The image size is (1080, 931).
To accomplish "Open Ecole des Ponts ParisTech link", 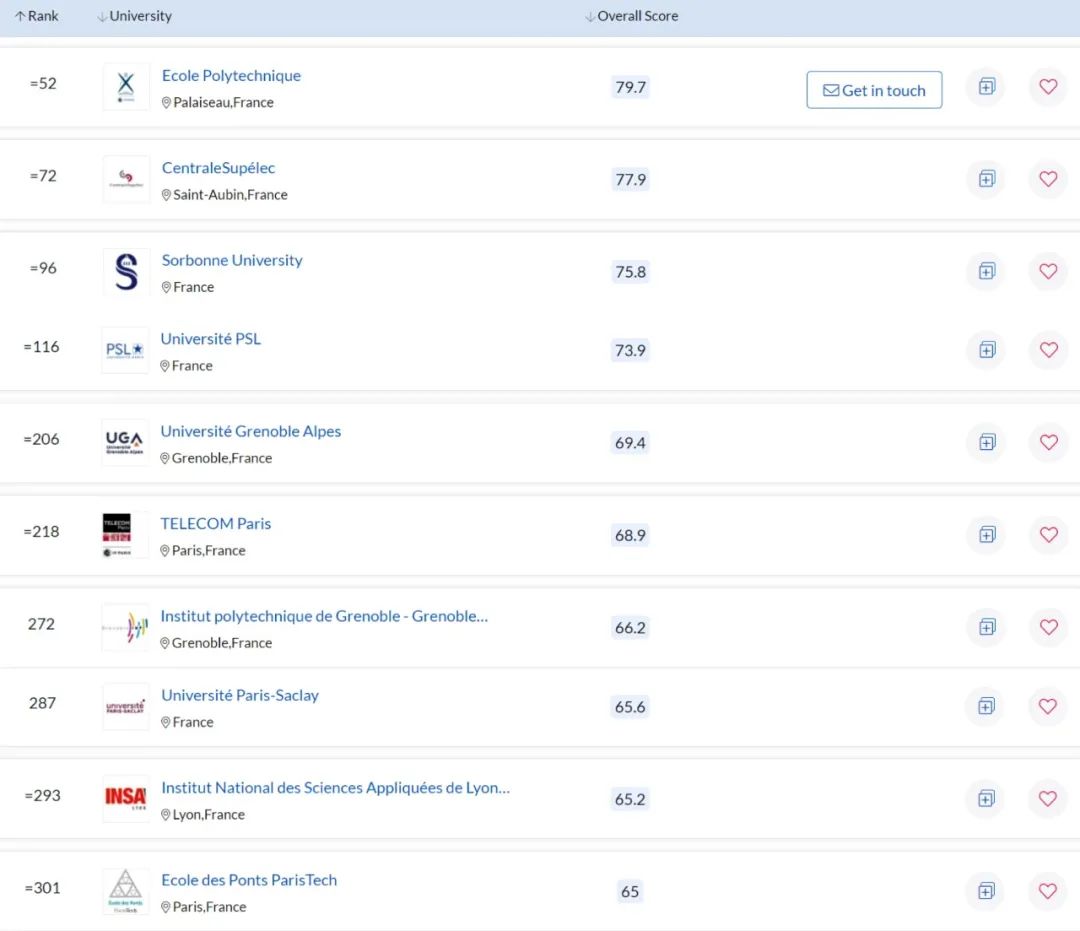I will [x=249, y=880].
